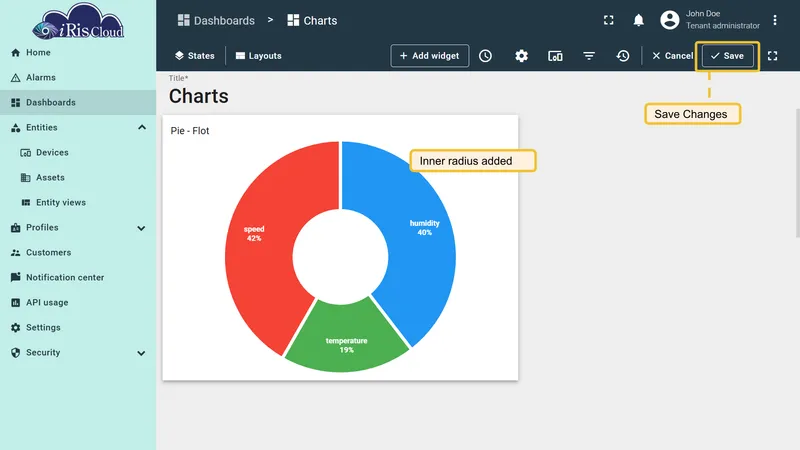Open the time window clock settings

[x=485, y=56]
